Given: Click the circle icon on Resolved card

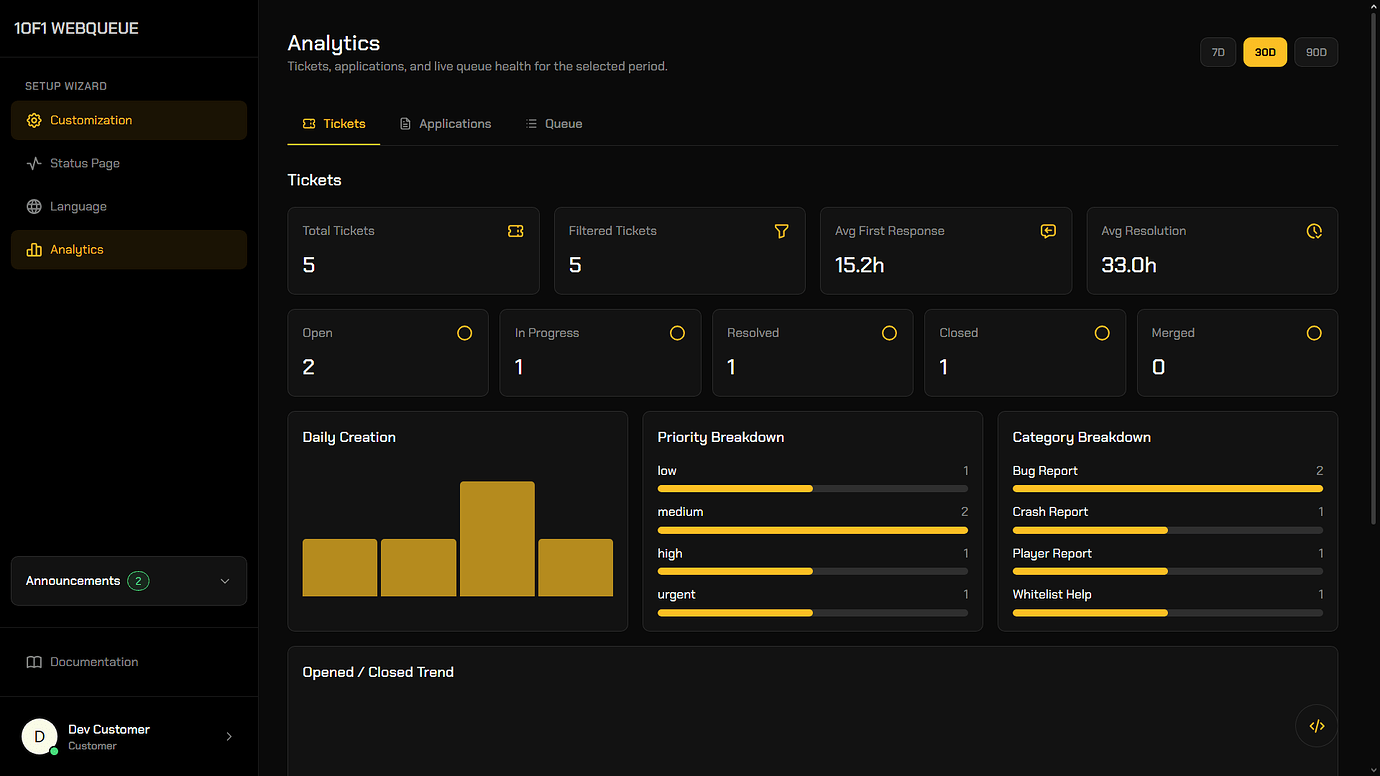Looking at the screenshot, I should (889, 333).
